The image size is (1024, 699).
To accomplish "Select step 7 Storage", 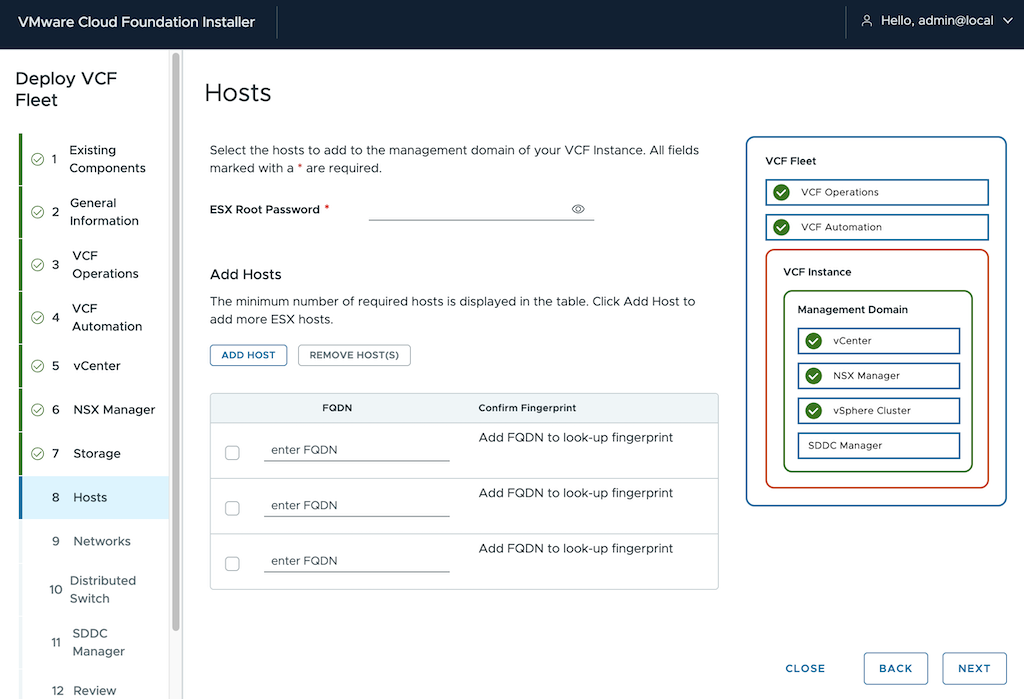I will pos(94,453).
